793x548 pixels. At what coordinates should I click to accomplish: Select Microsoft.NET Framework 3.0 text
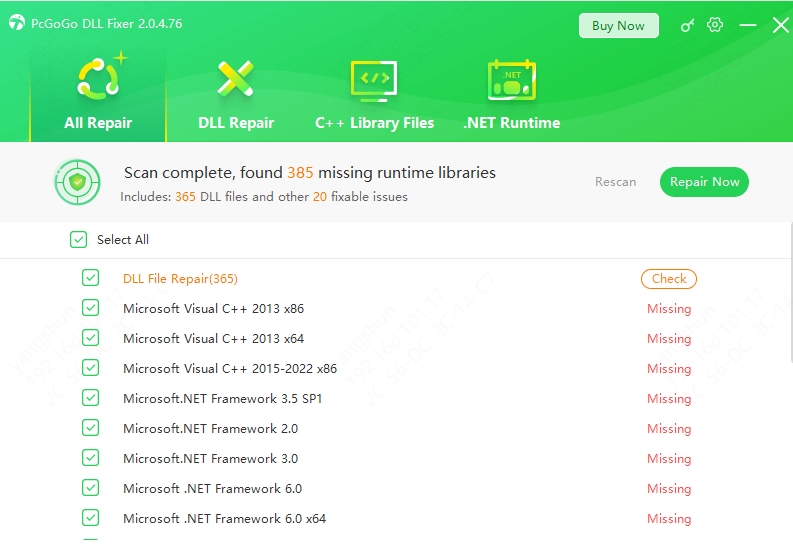pyautogui.click(x=210, y=459)
